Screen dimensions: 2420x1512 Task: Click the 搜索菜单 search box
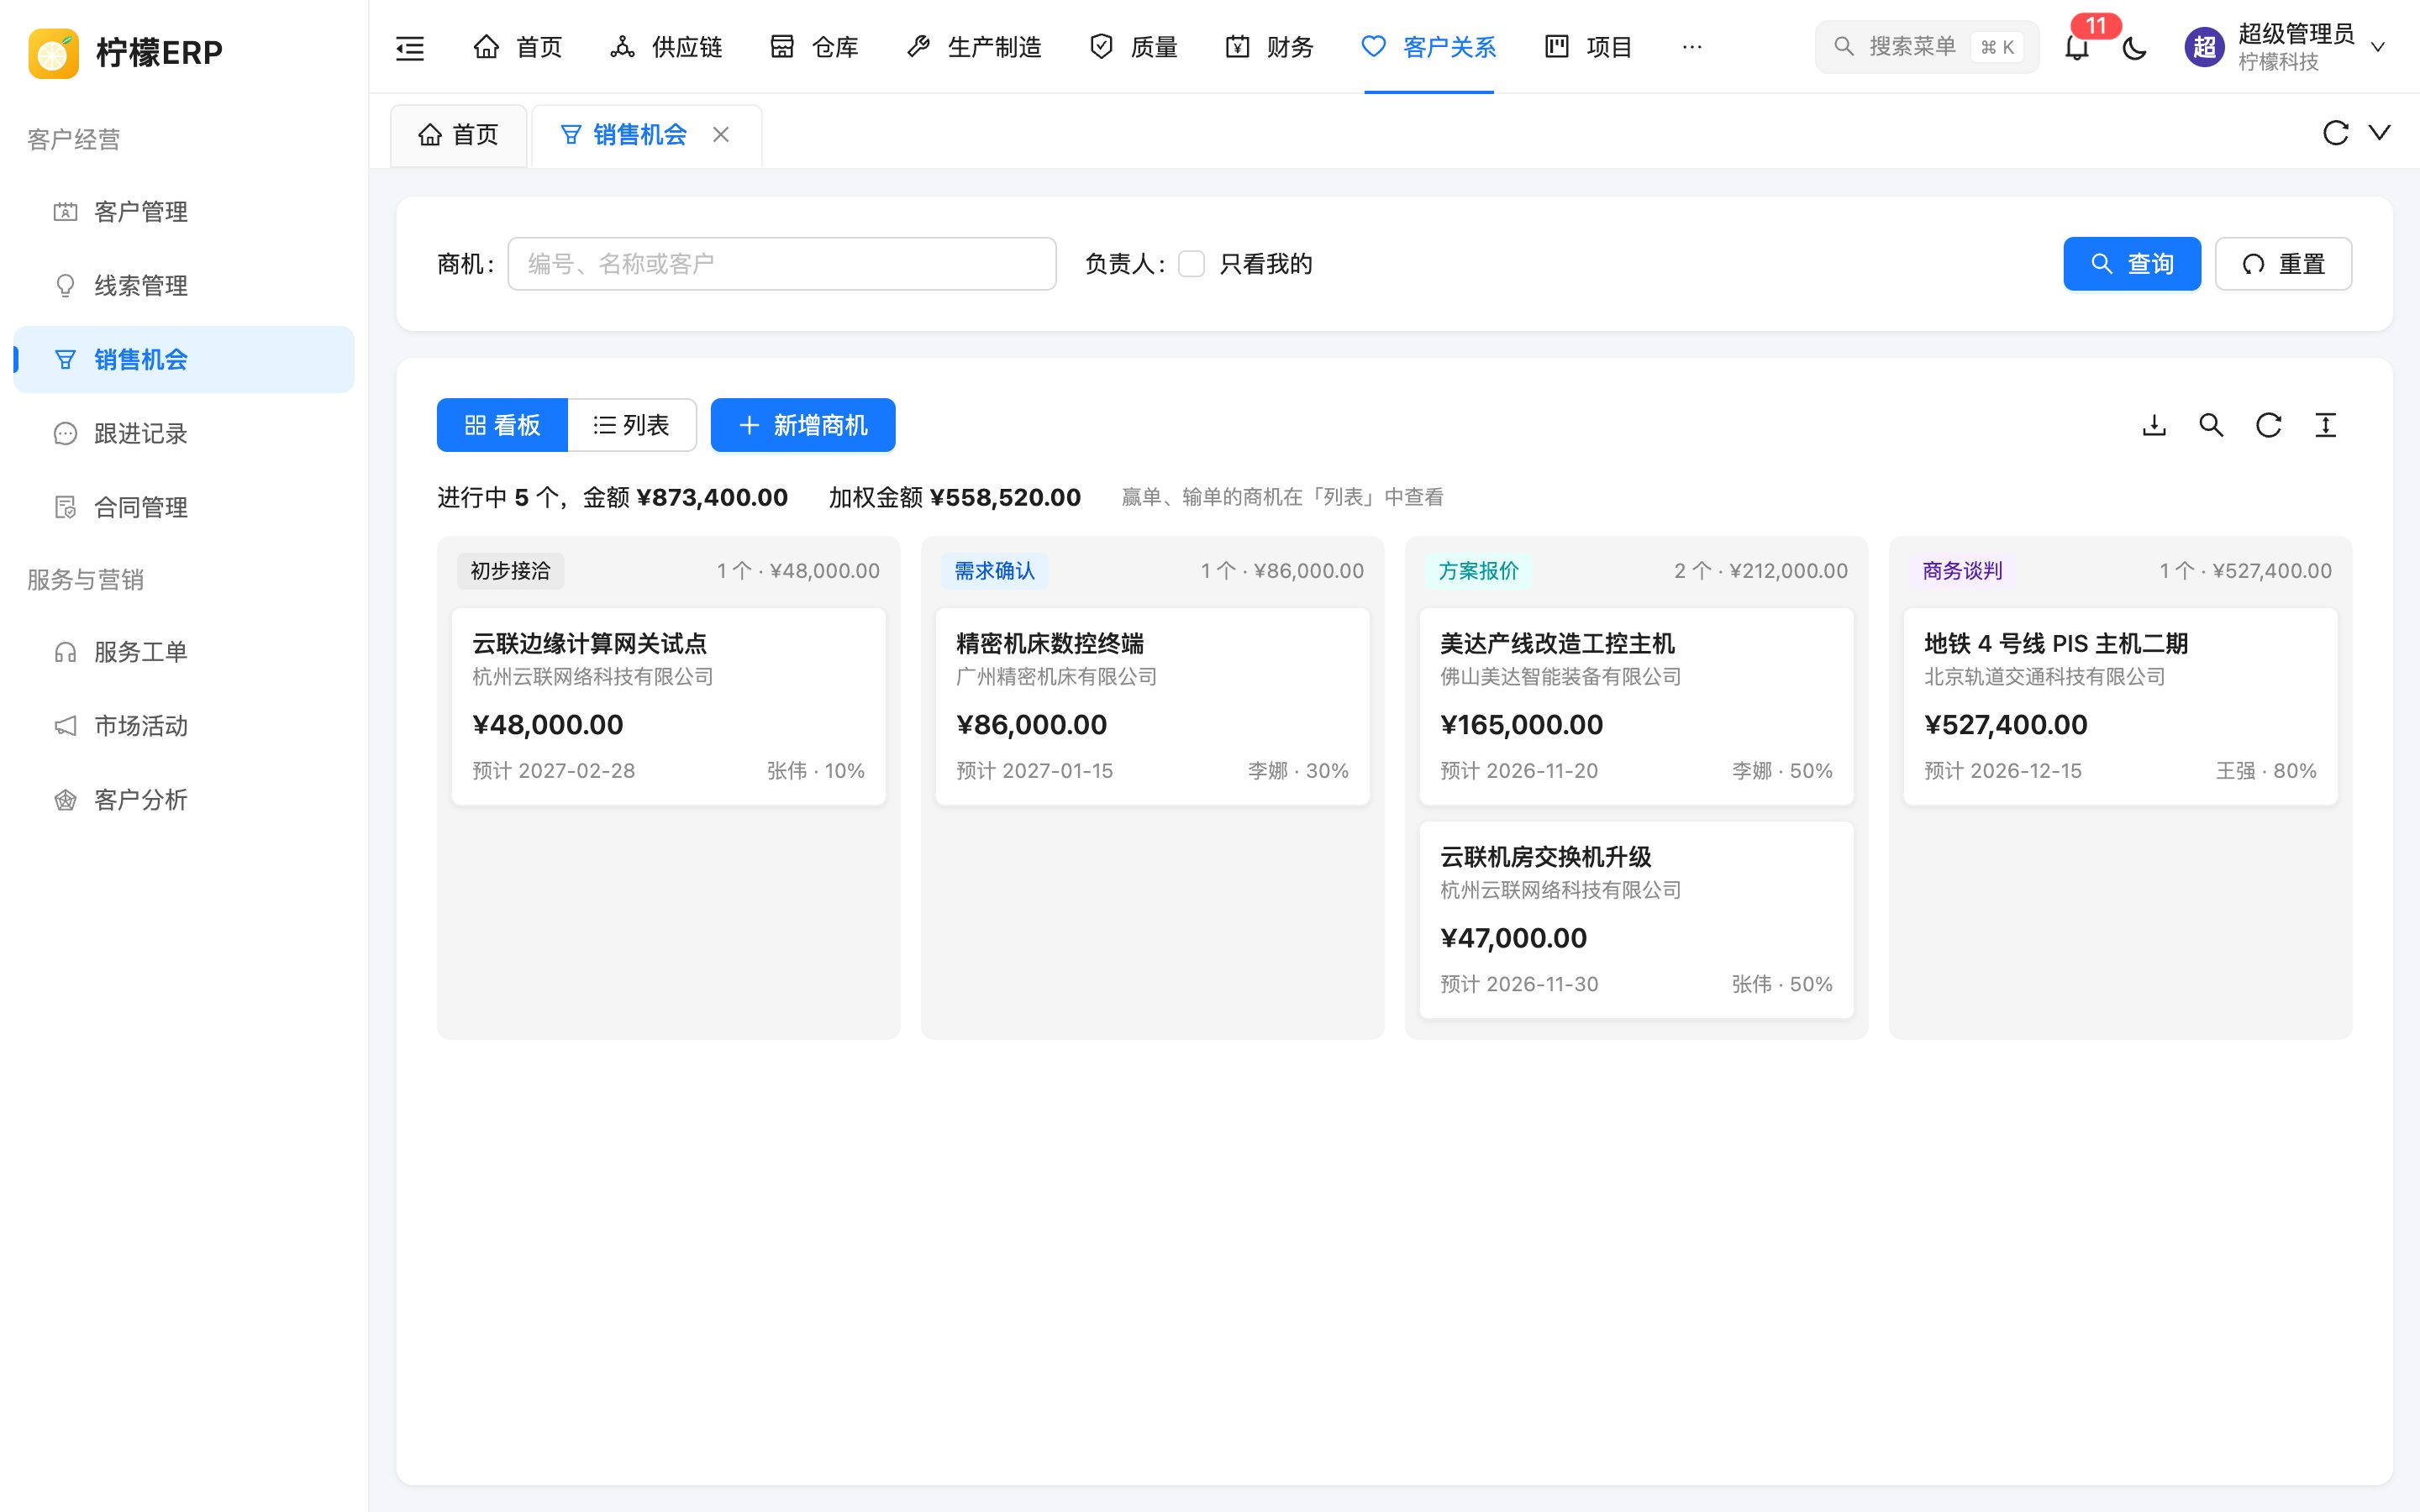pos(1927,47)
